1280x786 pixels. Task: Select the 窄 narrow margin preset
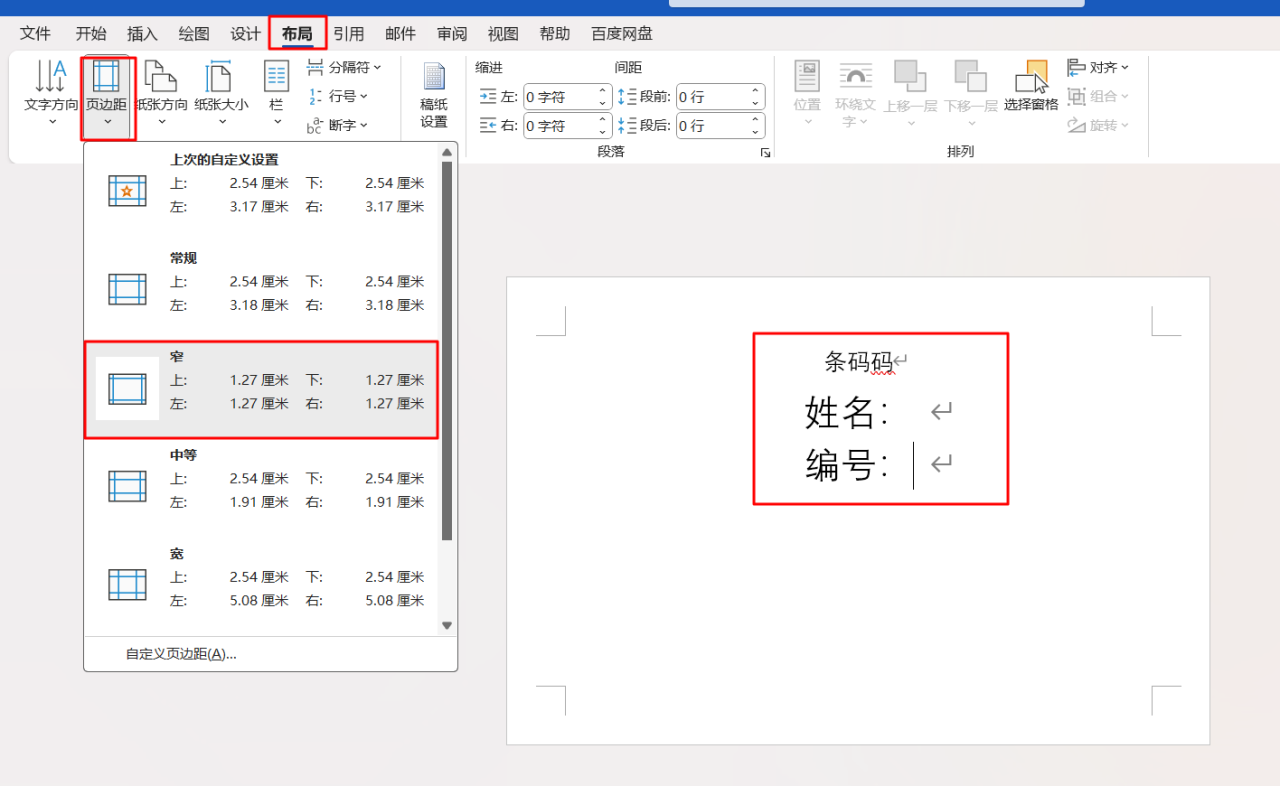click(x=262, y=388)
